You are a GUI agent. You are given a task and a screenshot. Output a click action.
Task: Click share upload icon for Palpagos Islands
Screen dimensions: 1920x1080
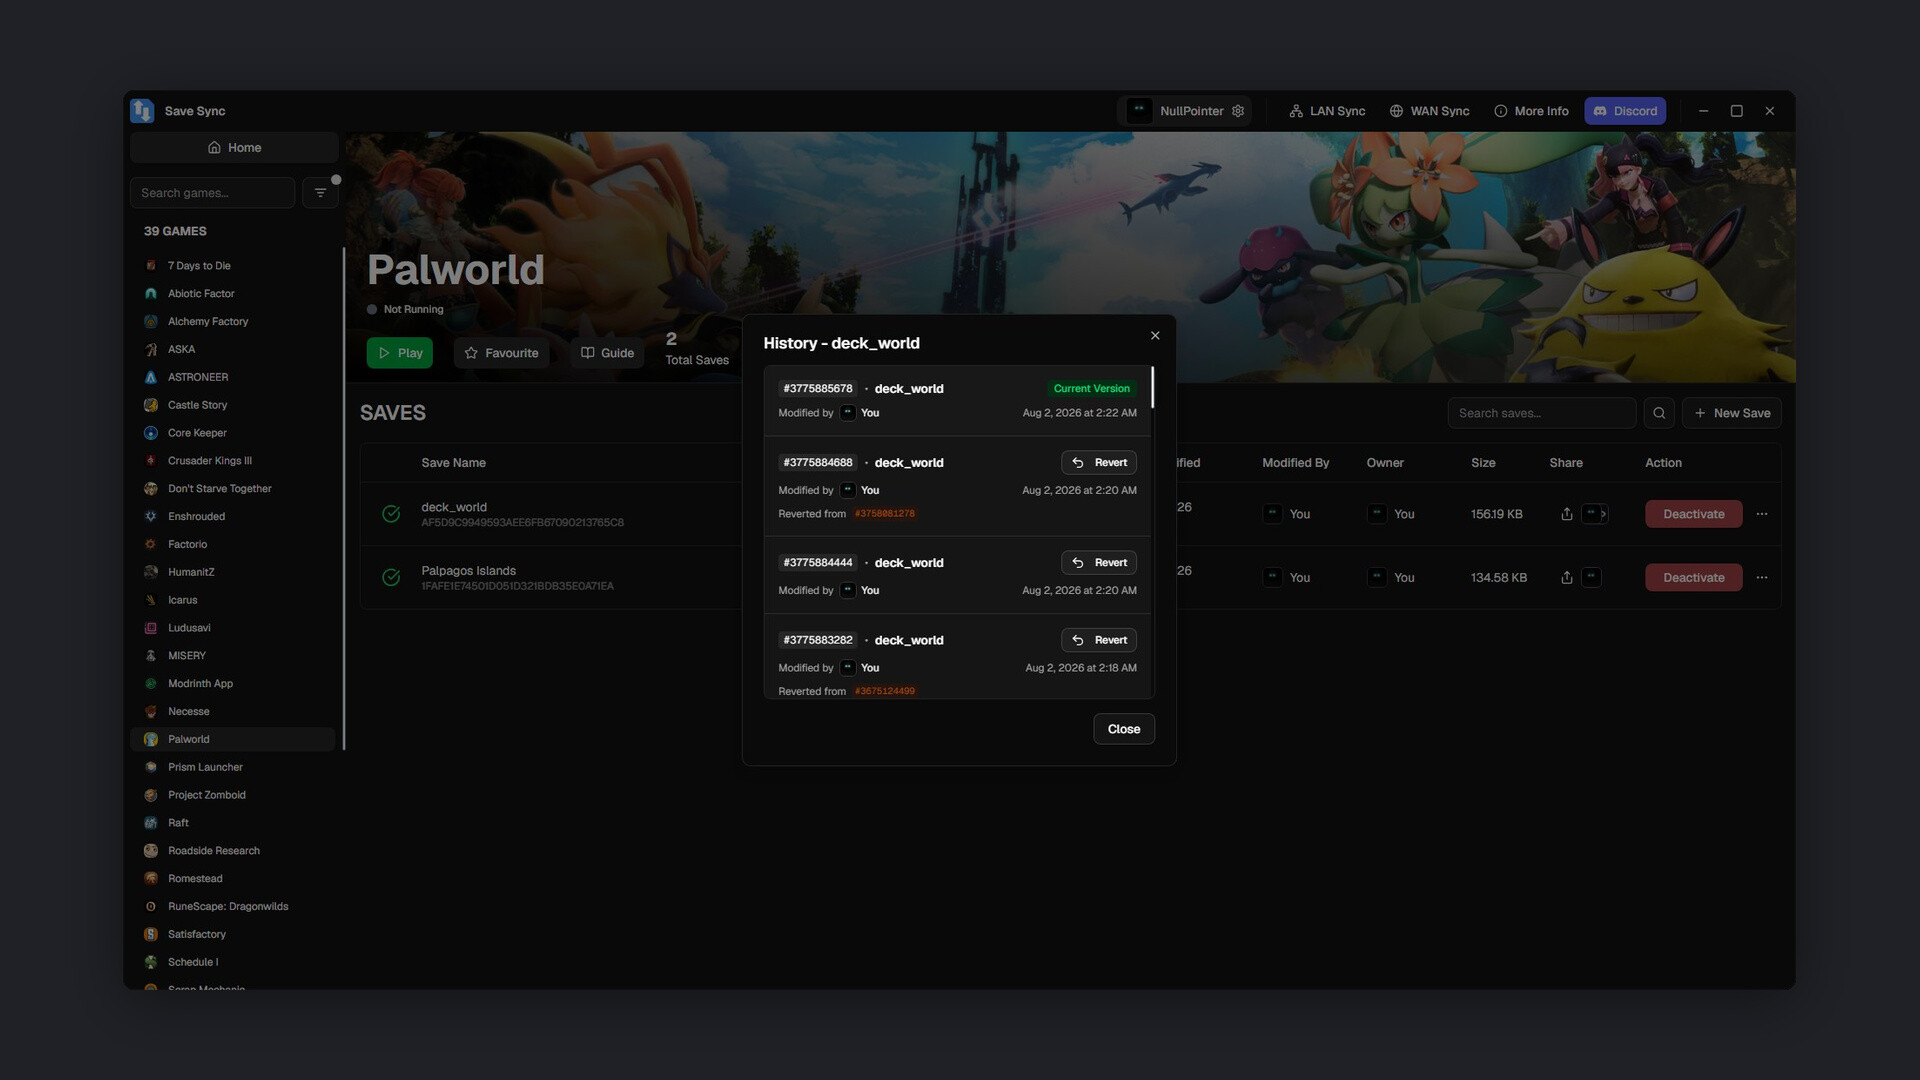click(1566, 578)
